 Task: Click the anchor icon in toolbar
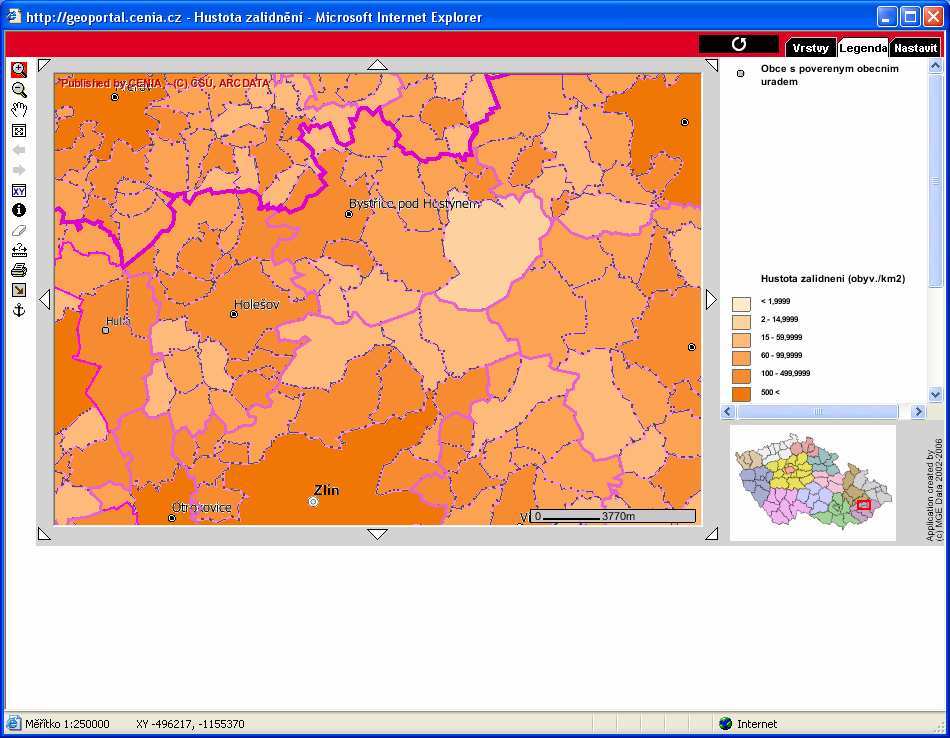pyautogui.click(x=19, y=311)
